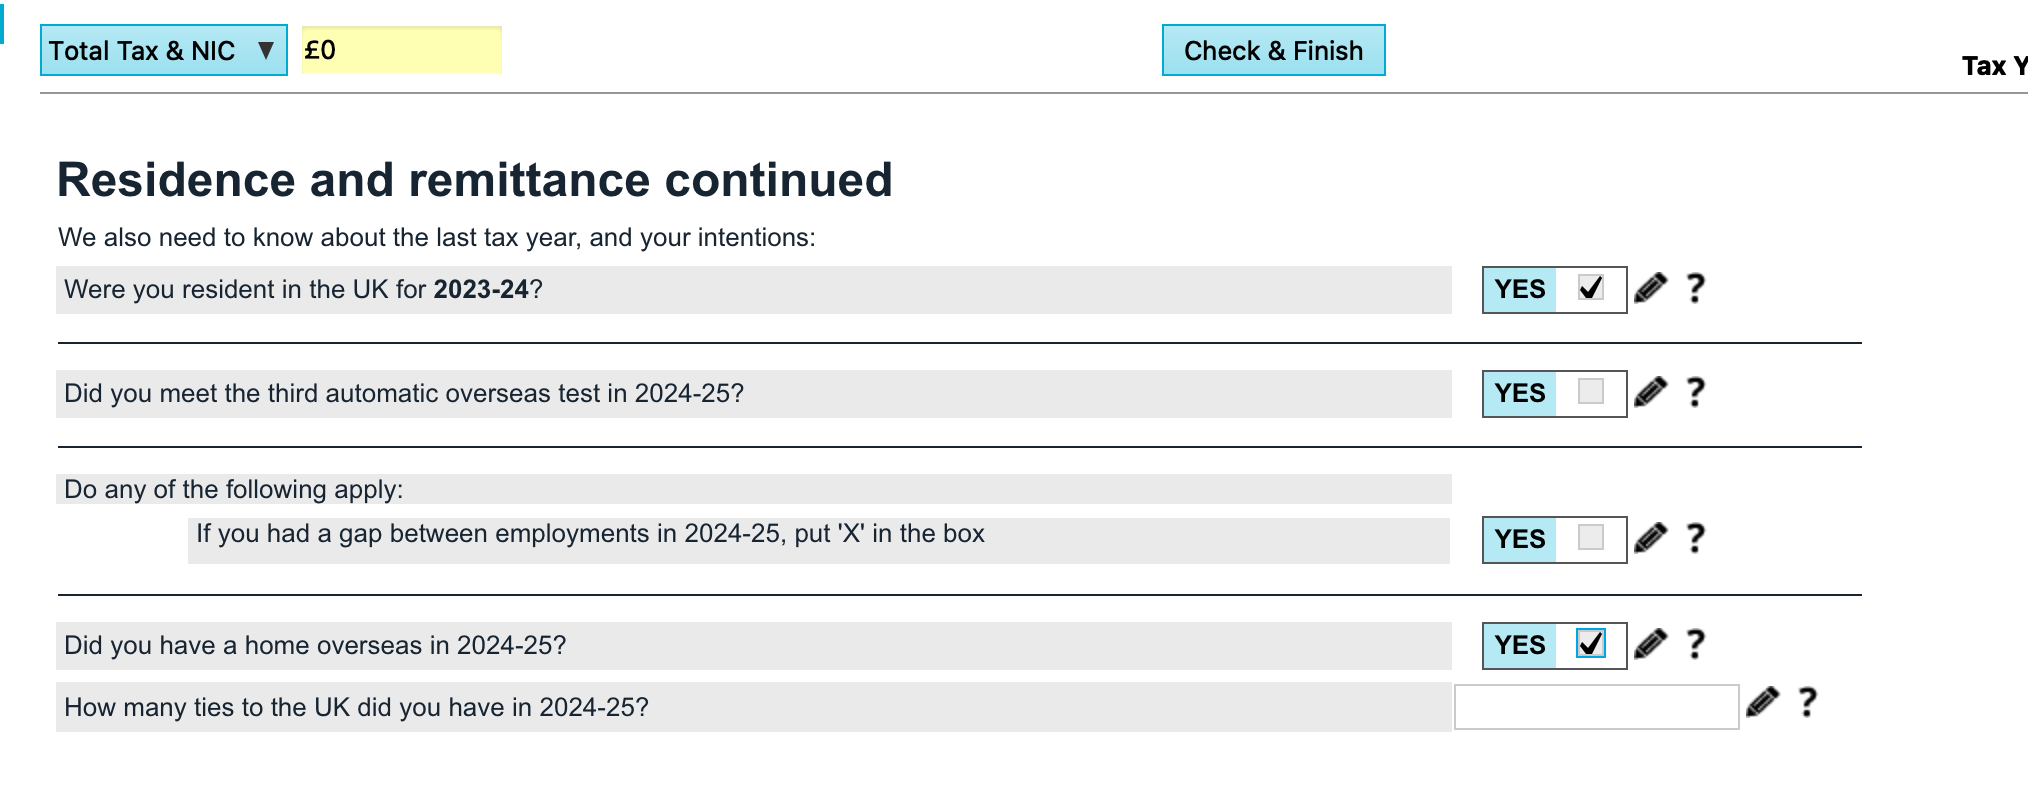Open help for UK resident 2023-24 question
2028x806 pixels.
1695,289
